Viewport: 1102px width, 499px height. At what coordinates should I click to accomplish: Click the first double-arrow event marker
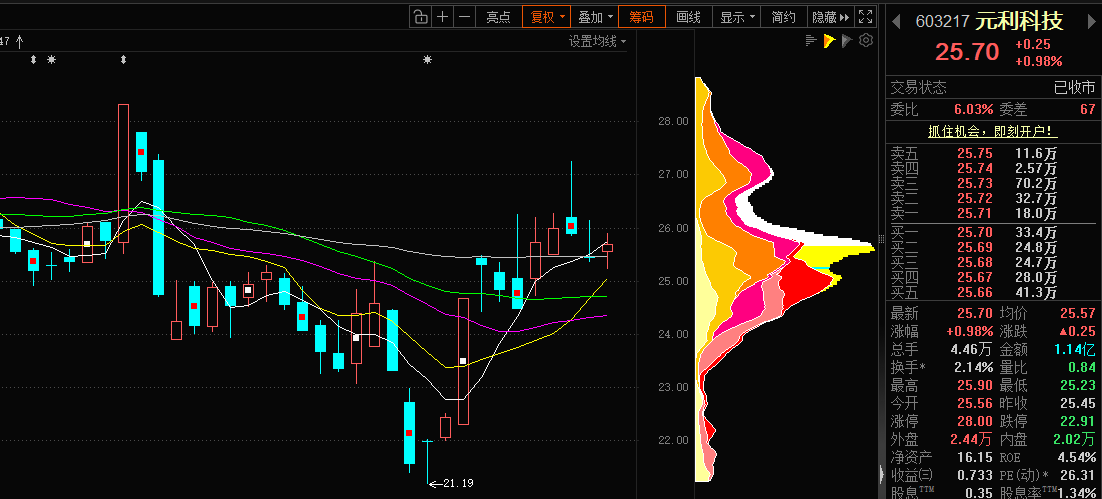[33, 60]
